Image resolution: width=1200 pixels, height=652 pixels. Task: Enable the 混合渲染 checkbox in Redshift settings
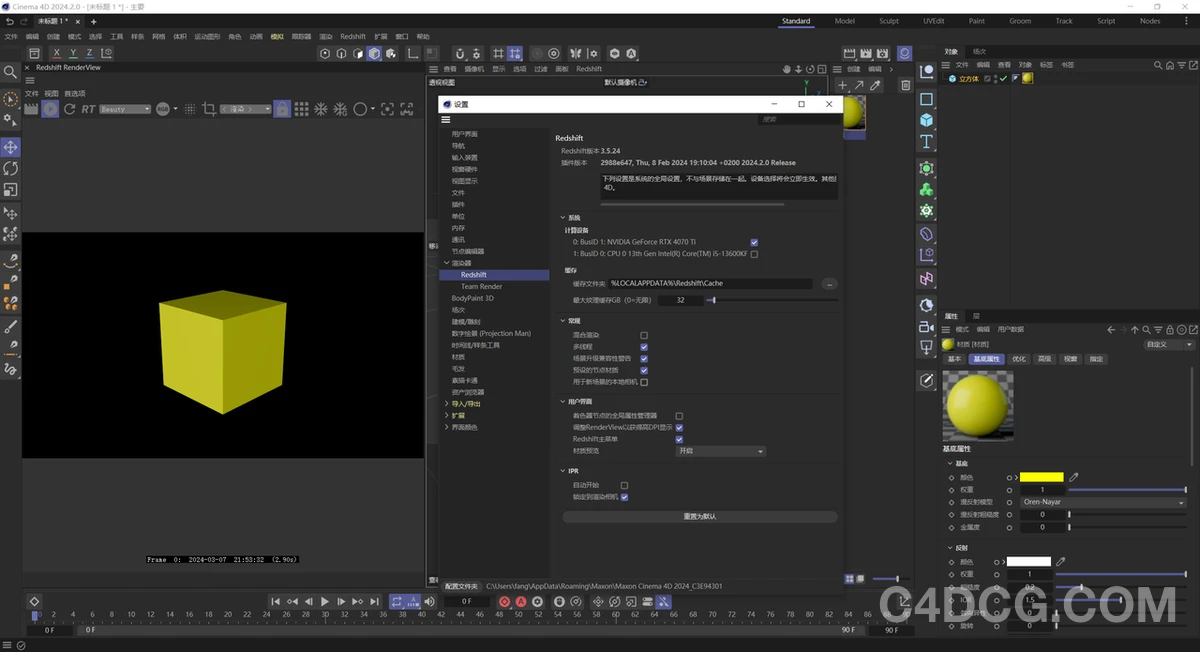644,336
